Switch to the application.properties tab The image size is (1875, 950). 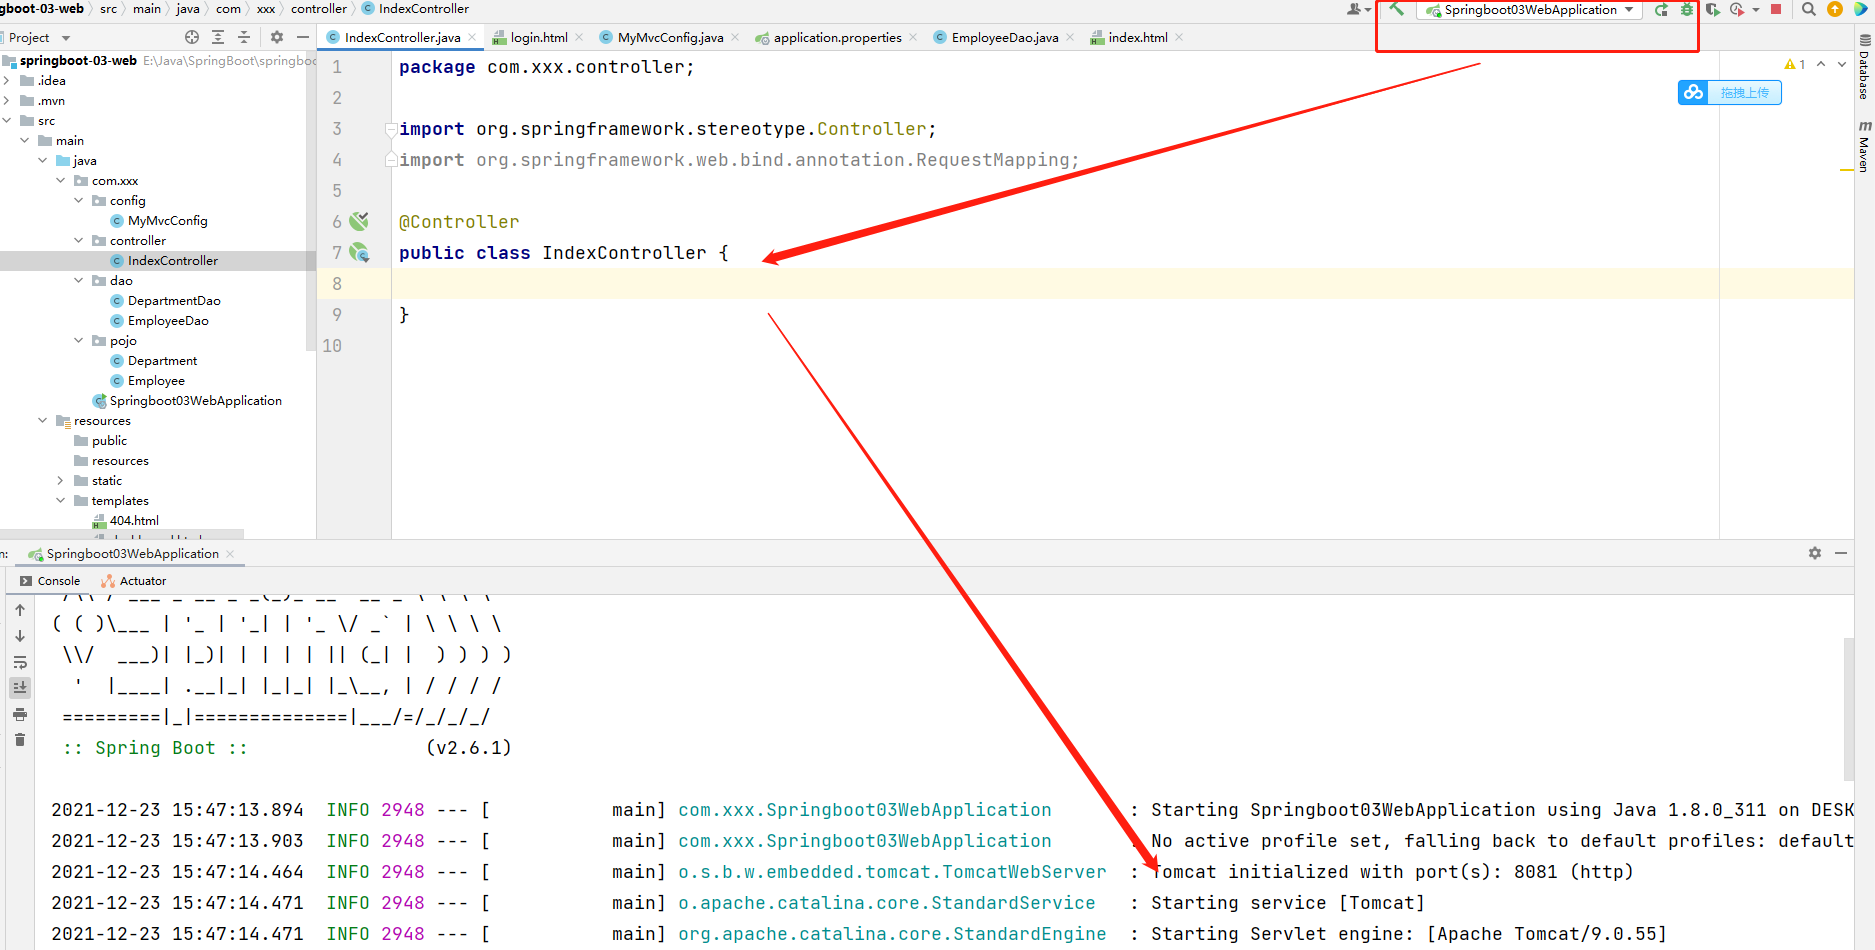tap(837, 38)
